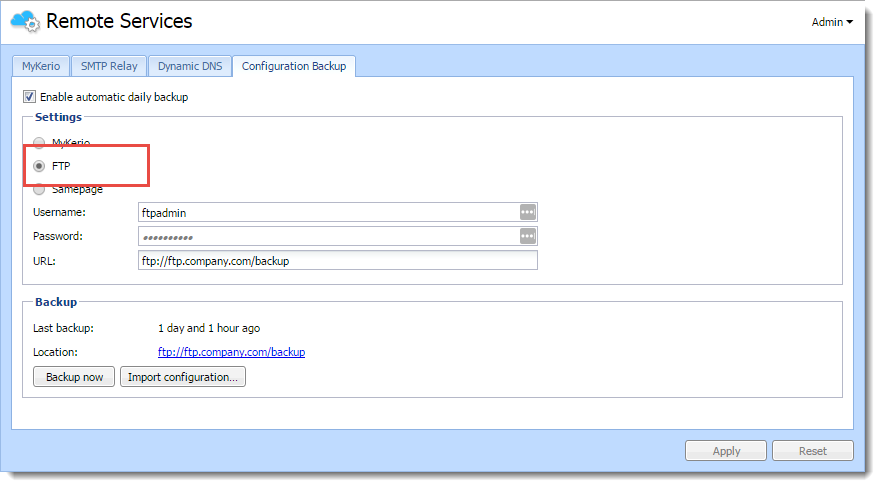
Task: Click the Apply button
Action: pos(726,451)
